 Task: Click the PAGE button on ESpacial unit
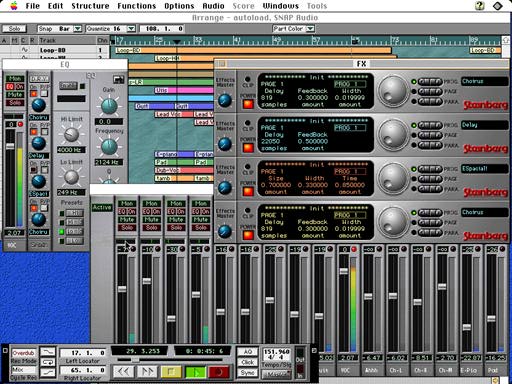(430, 179)
